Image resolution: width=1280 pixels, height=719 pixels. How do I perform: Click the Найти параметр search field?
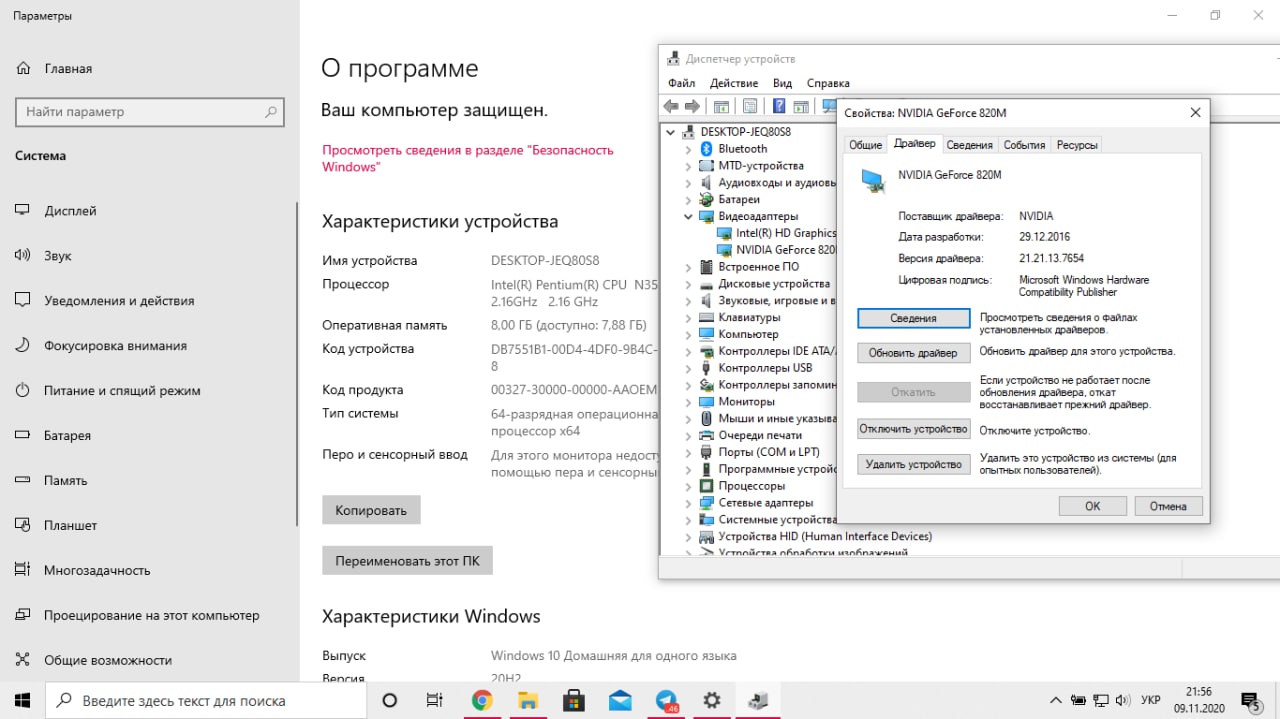(x=150, y=112)
